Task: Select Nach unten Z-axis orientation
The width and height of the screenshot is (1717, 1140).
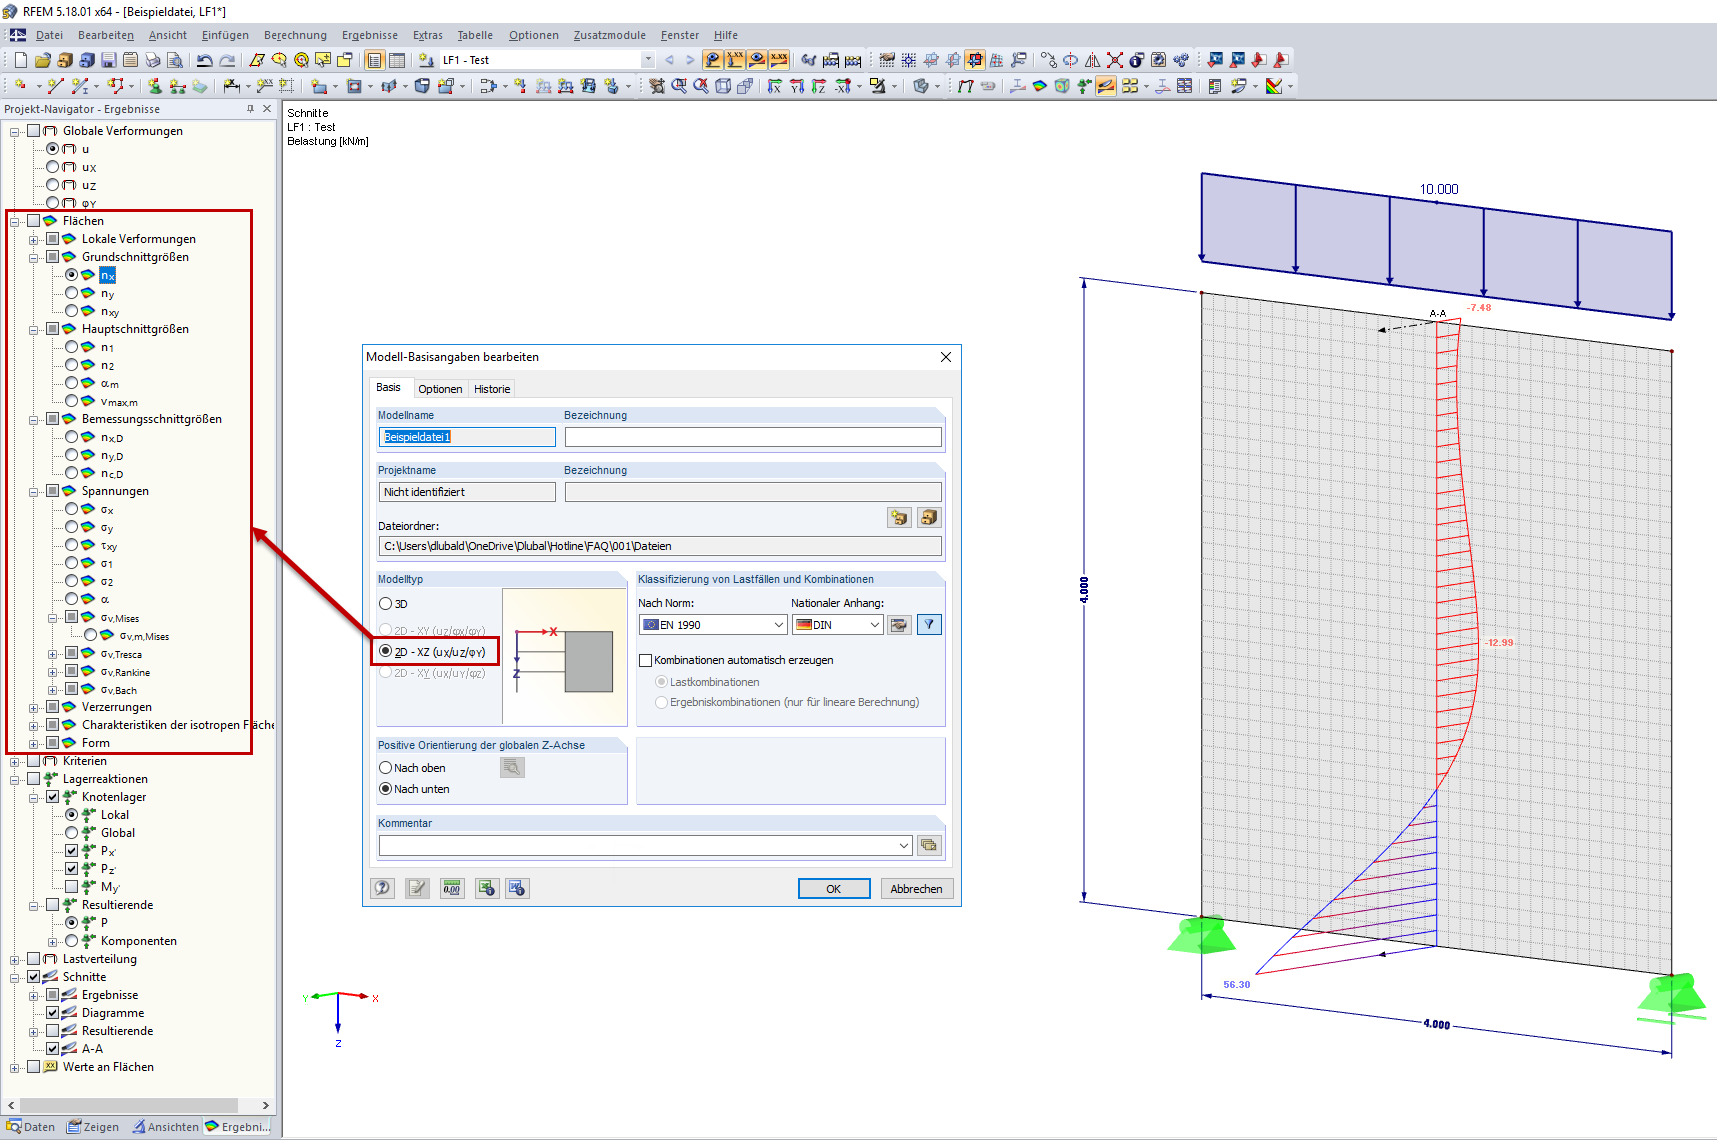Action: click(x=386, y=789)
